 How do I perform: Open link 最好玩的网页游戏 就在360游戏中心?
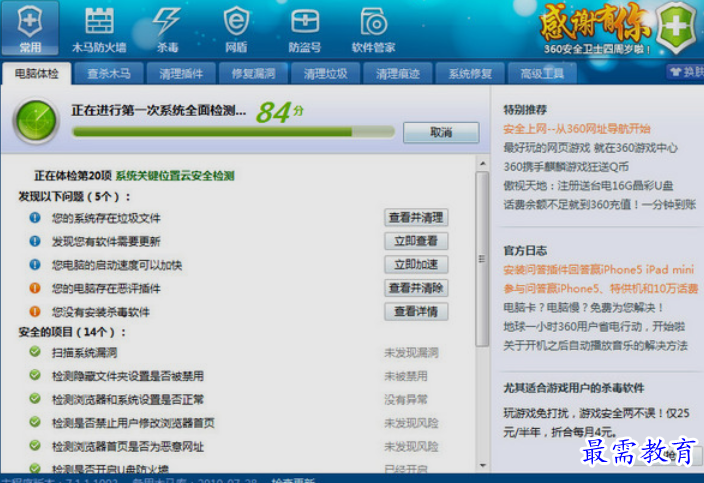click(590, 148)
